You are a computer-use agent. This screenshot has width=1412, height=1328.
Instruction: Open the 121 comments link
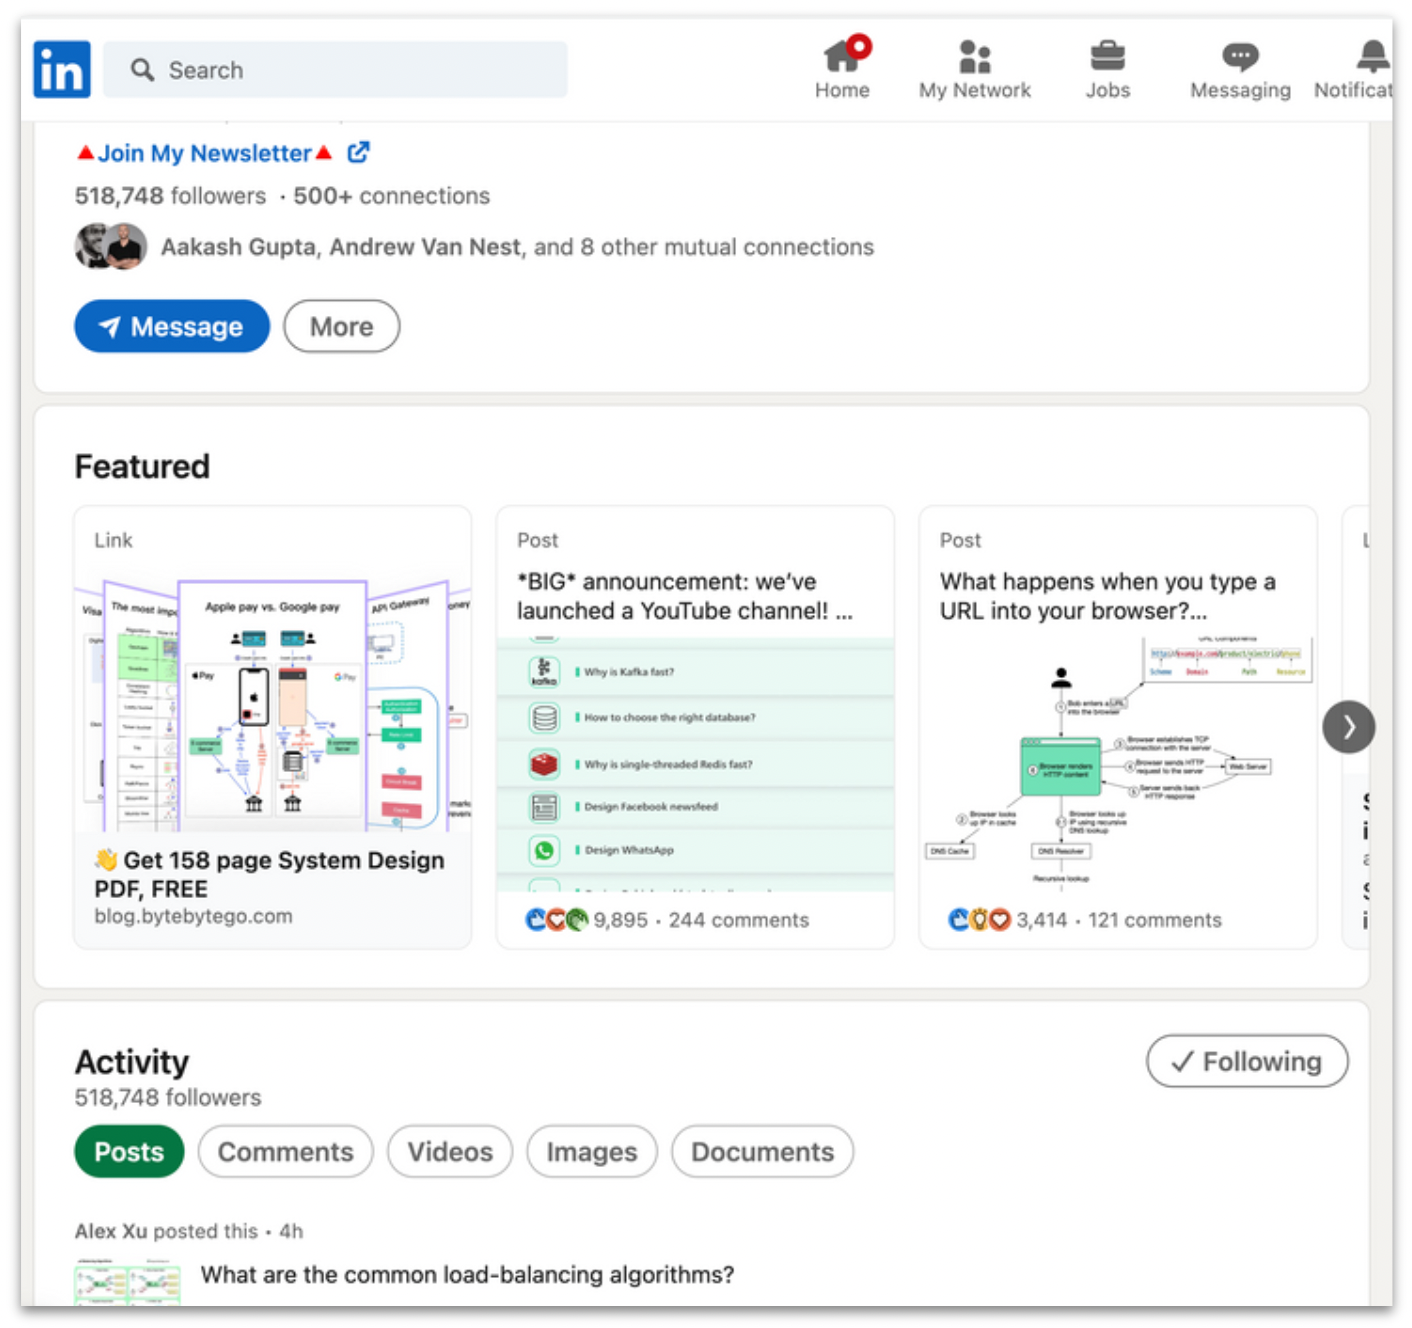(x=1155, y=920)
